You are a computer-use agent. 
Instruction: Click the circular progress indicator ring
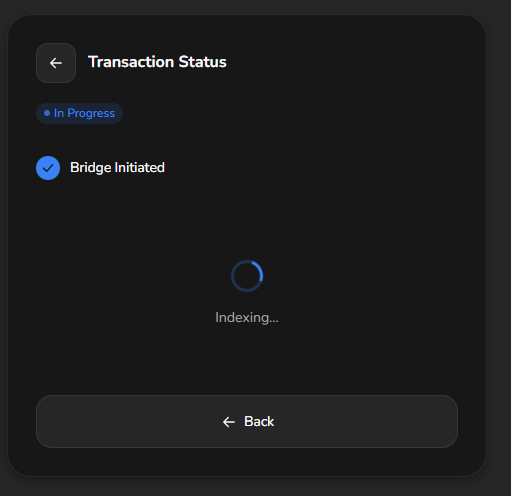click(x=247, y=276)
